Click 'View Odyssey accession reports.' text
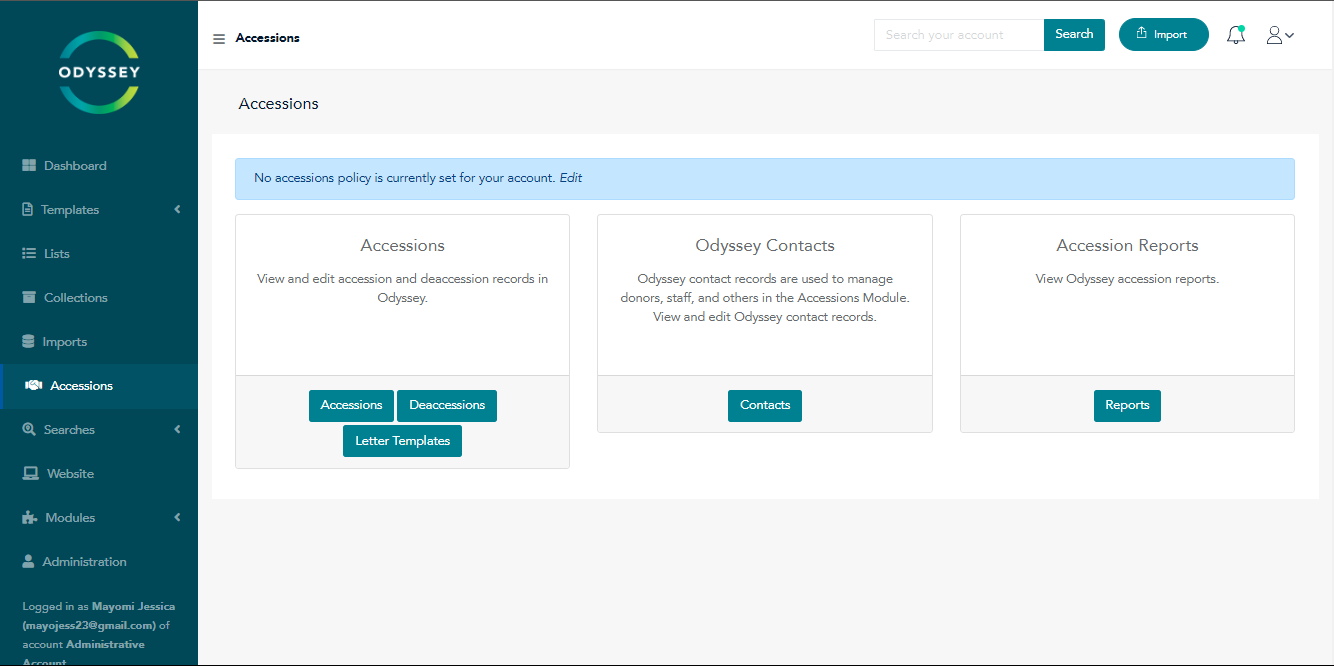 [x=1127, y=279]
